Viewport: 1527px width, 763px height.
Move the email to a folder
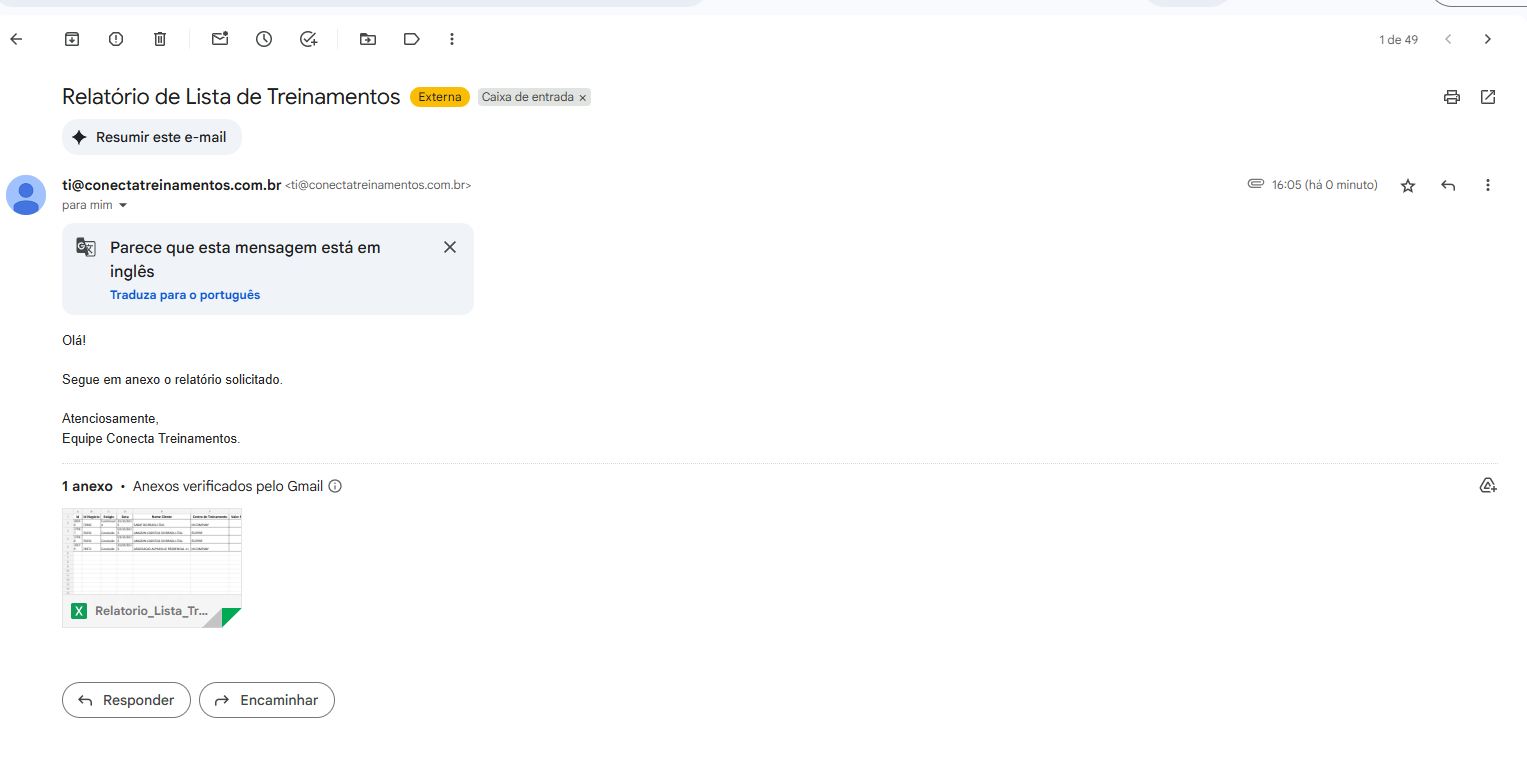tap(368, 39)
